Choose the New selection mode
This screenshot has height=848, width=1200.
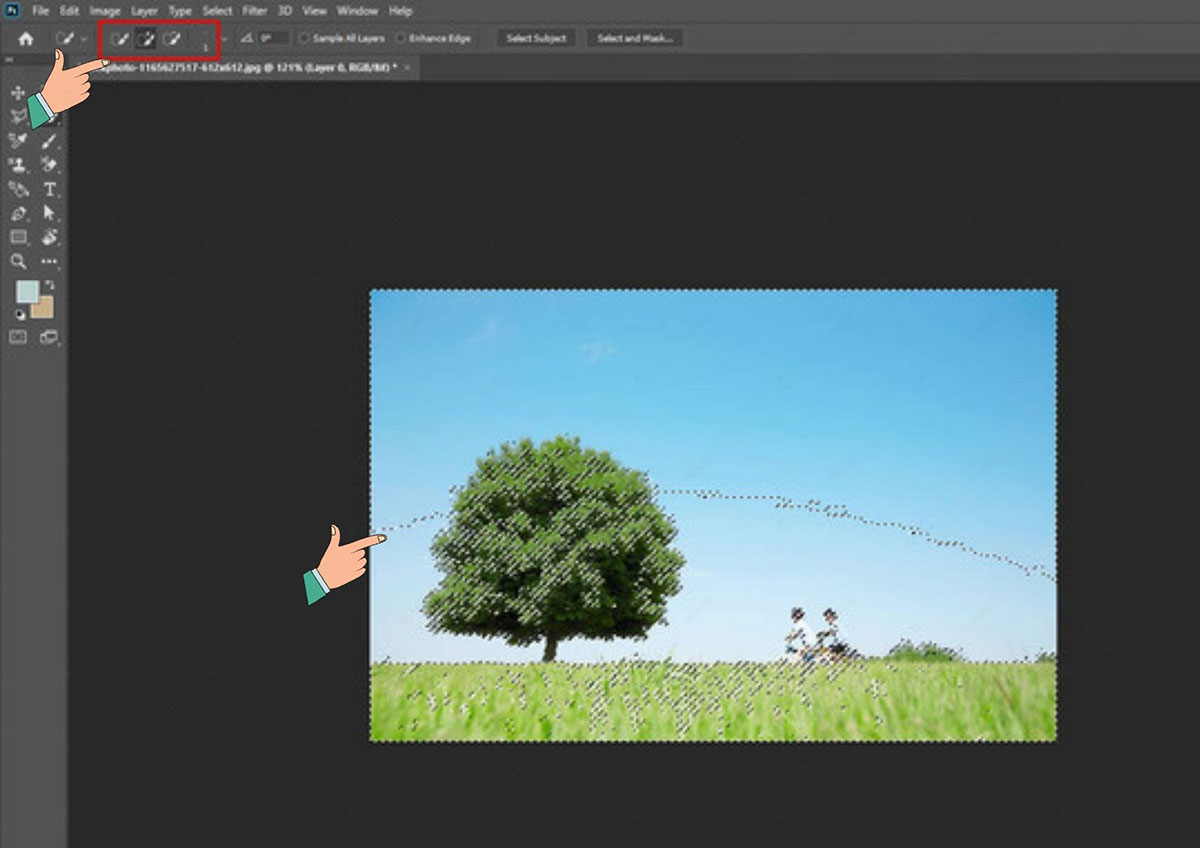(119, 39)
